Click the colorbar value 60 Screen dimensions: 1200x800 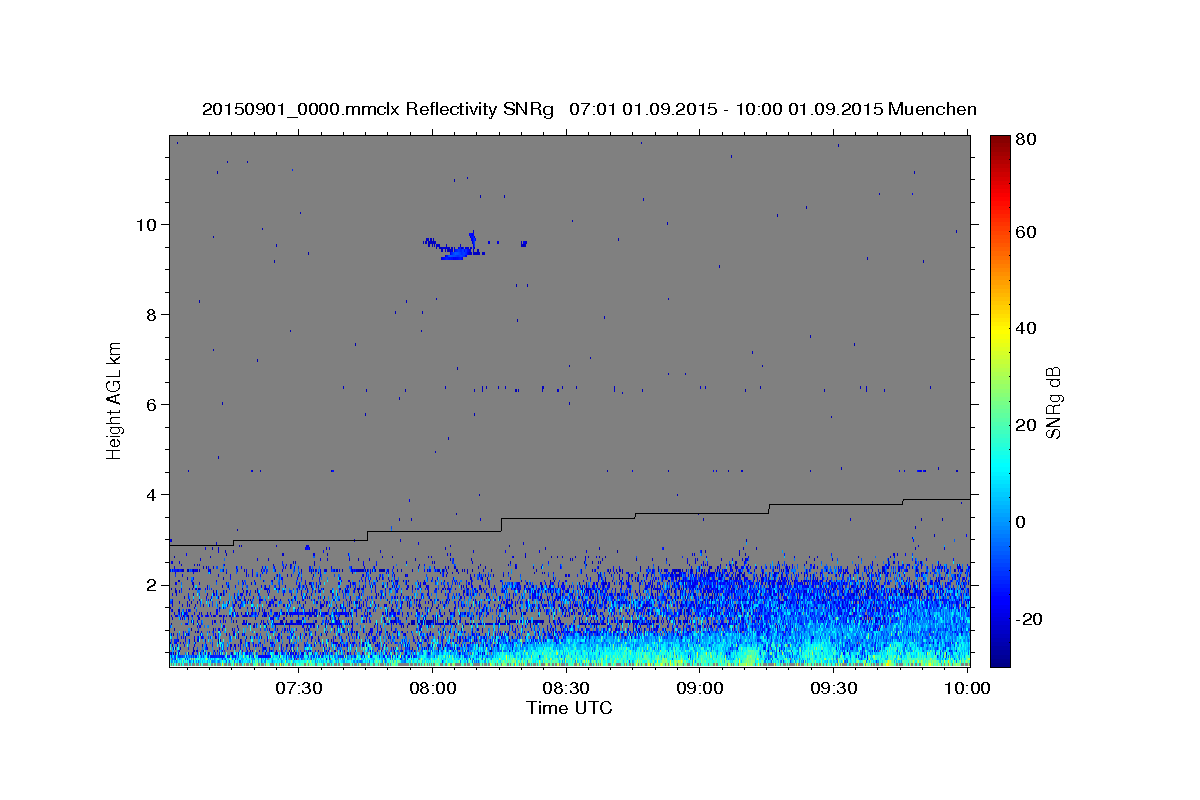(1025, 232)
